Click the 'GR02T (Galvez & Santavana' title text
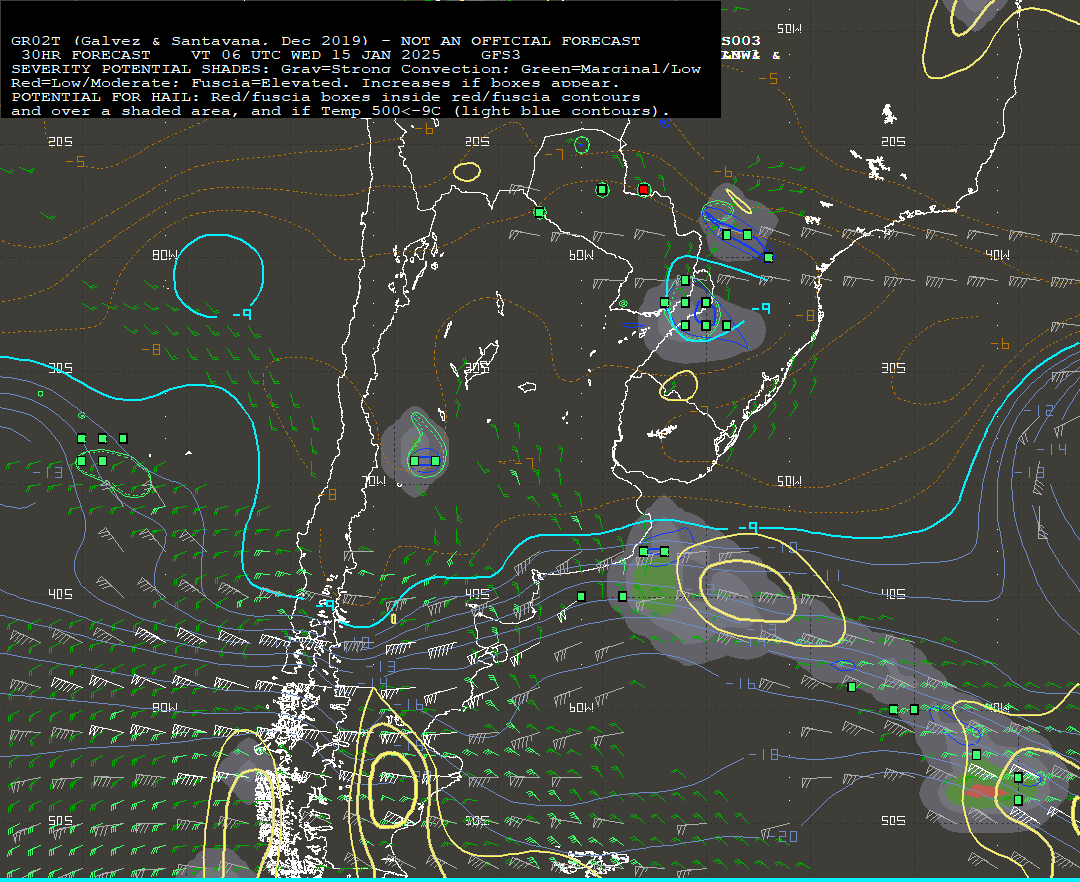 pyautogui.click(x=140, y=41)
